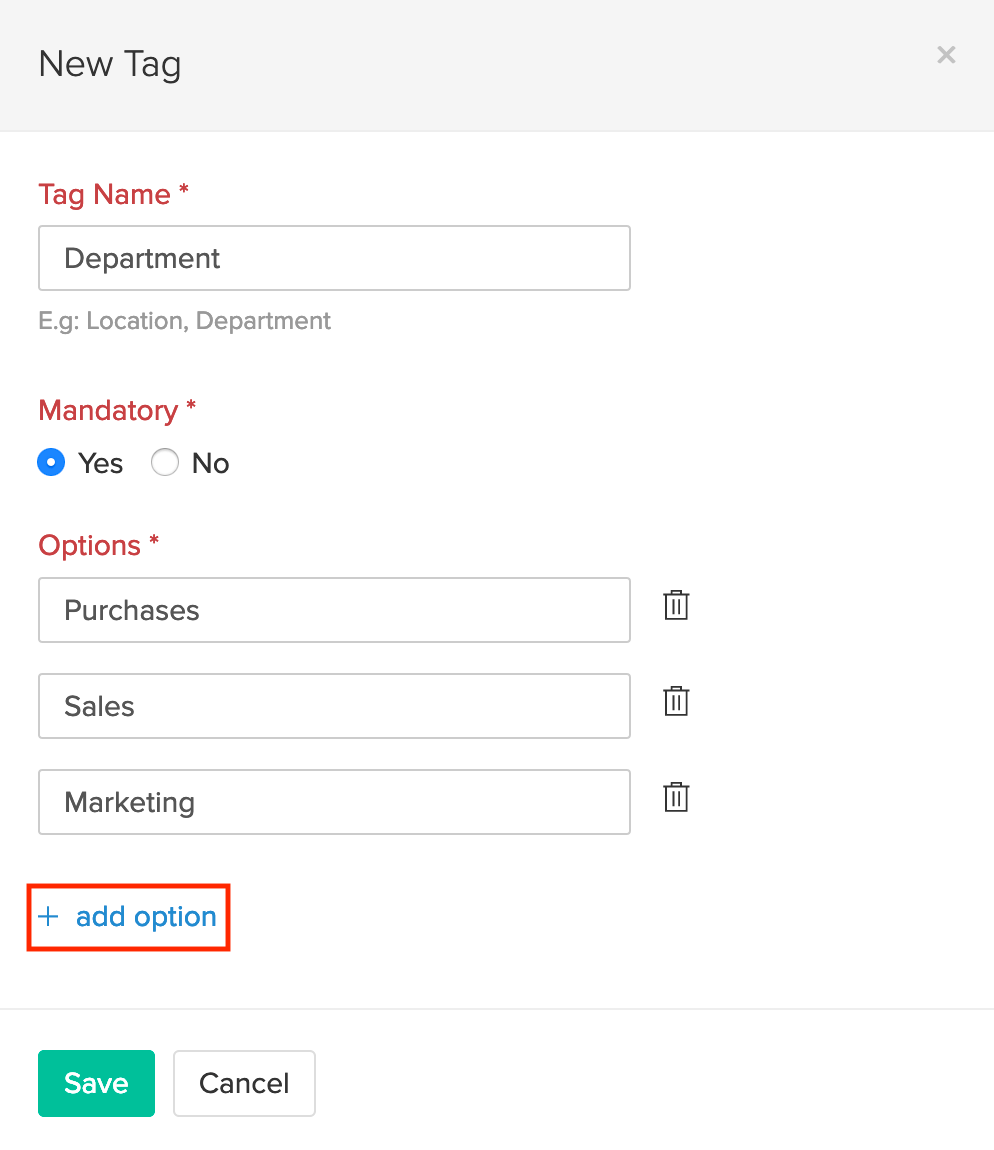This screenshot has width=994, height=1150.
Task: Click the trash icon beside Marketing
Action: 676,798
